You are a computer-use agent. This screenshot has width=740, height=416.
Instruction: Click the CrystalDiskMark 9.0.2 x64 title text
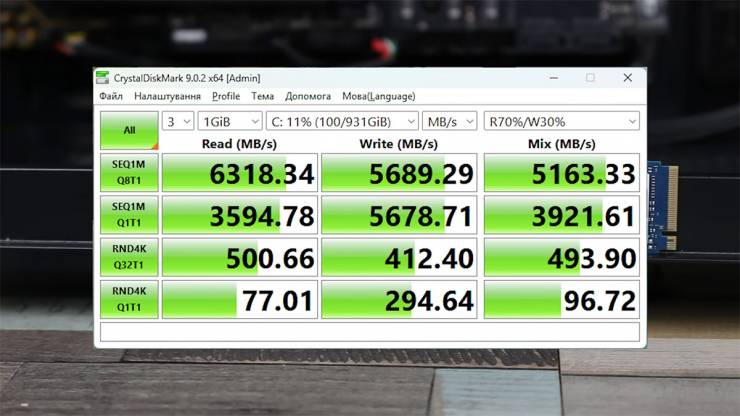pyautogui.click(x=187, y=78)
